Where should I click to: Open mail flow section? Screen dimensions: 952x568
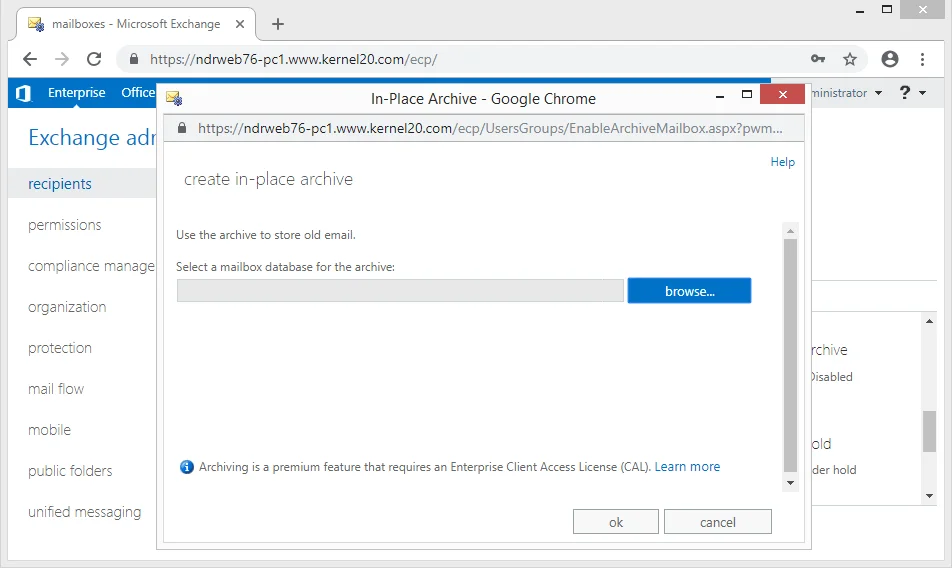pyautogui.click(x=56, y=389)
